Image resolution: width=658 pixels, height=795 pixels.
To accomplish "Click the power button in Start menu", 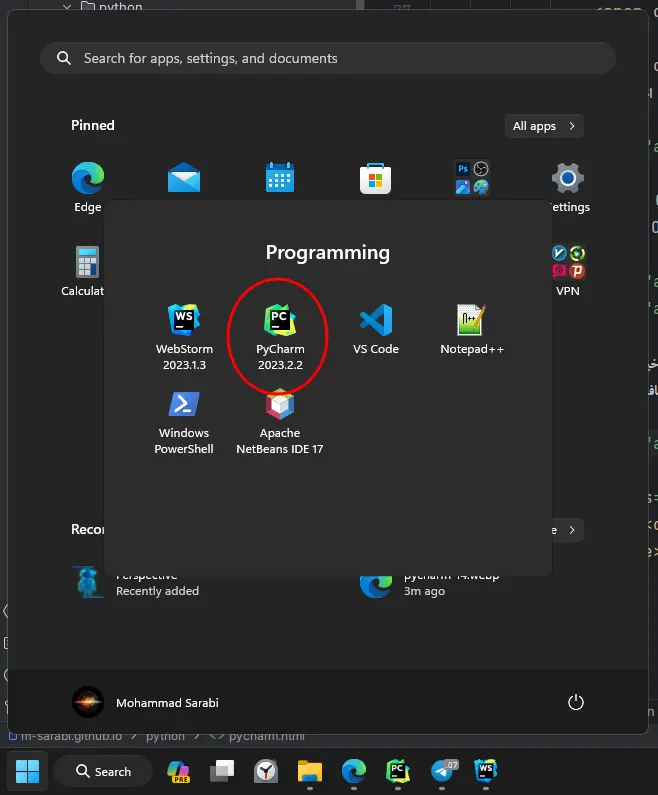I will point(576,702).
